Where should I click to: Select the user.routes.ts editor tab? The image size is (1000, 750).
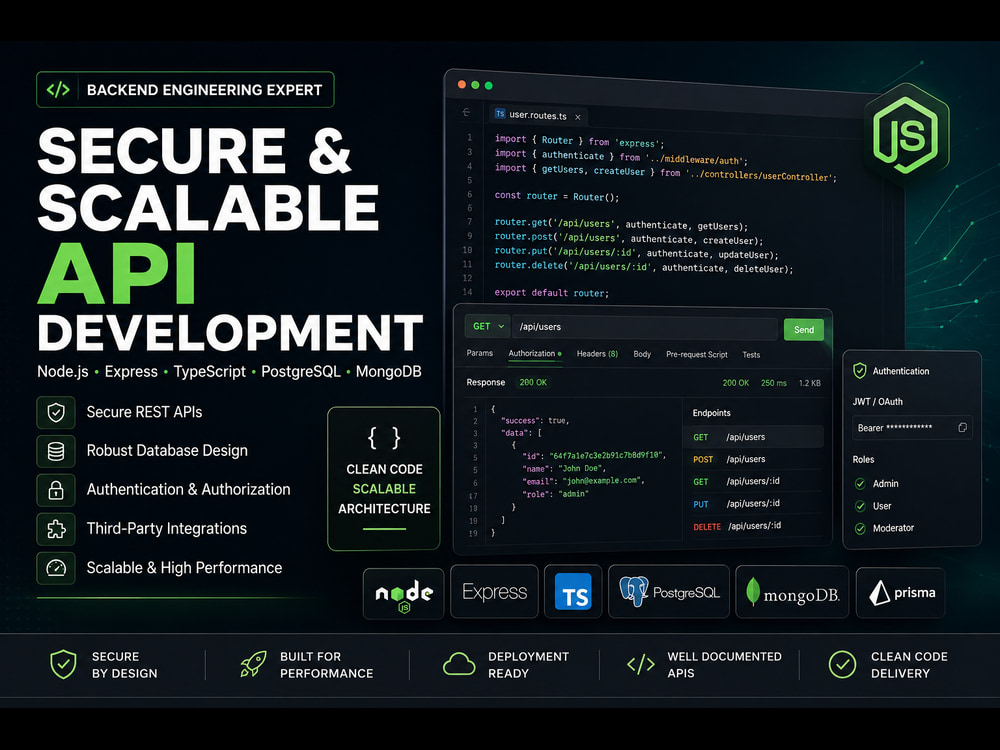click(x=537, y=115)
